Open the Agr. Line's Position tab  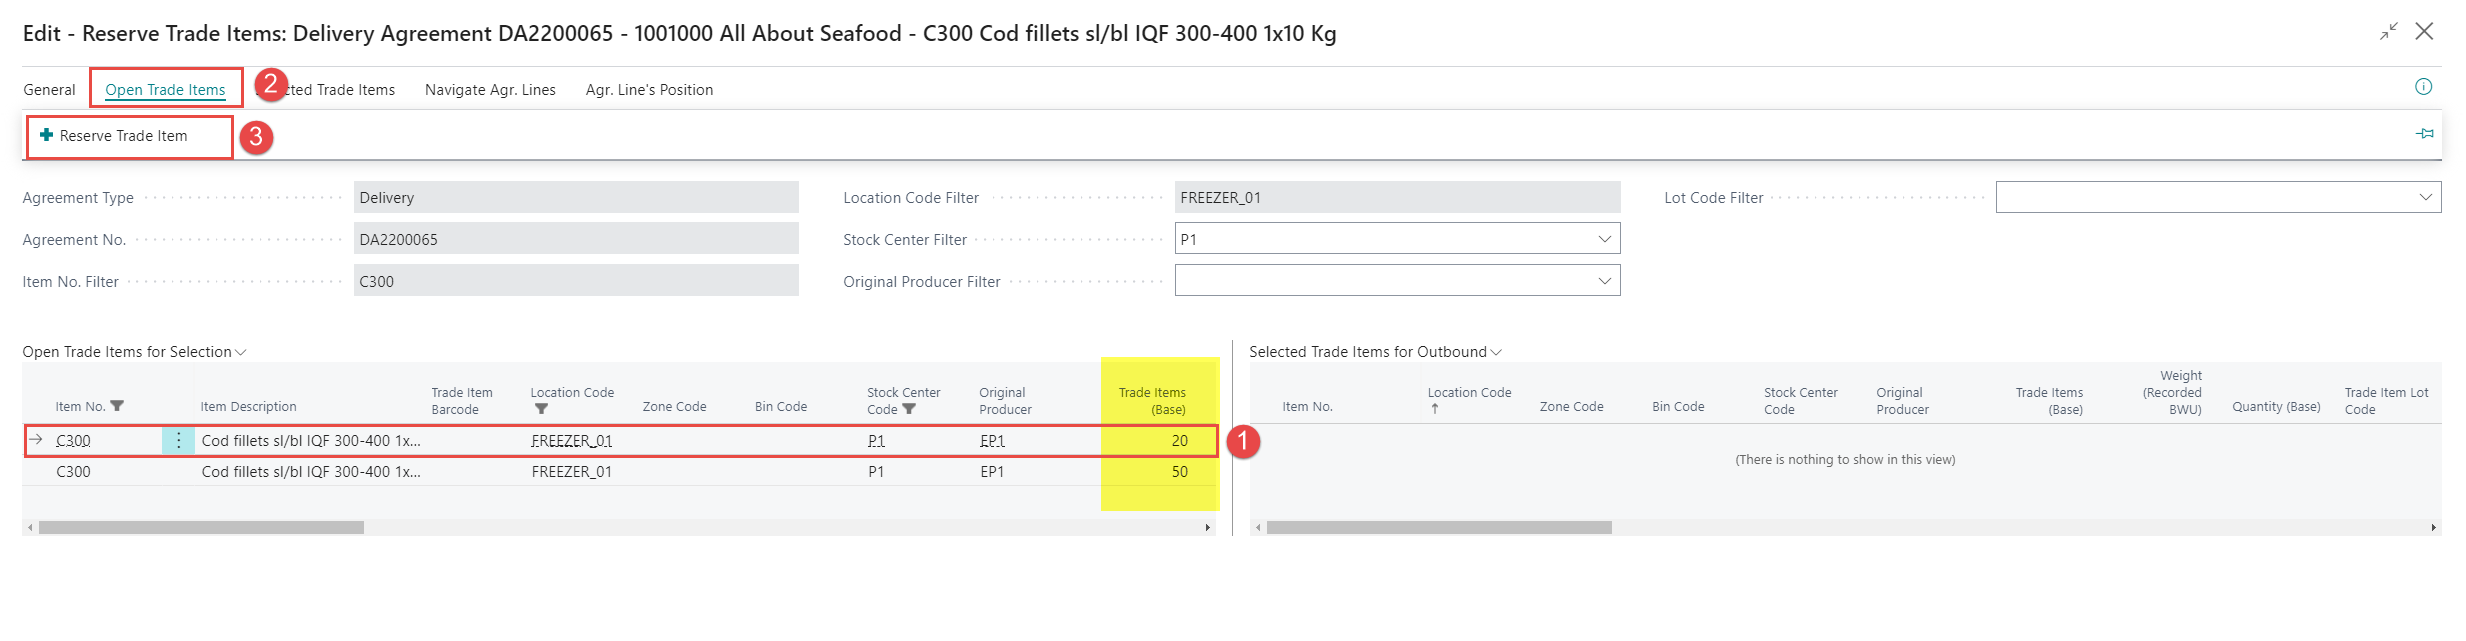point(649,90)
